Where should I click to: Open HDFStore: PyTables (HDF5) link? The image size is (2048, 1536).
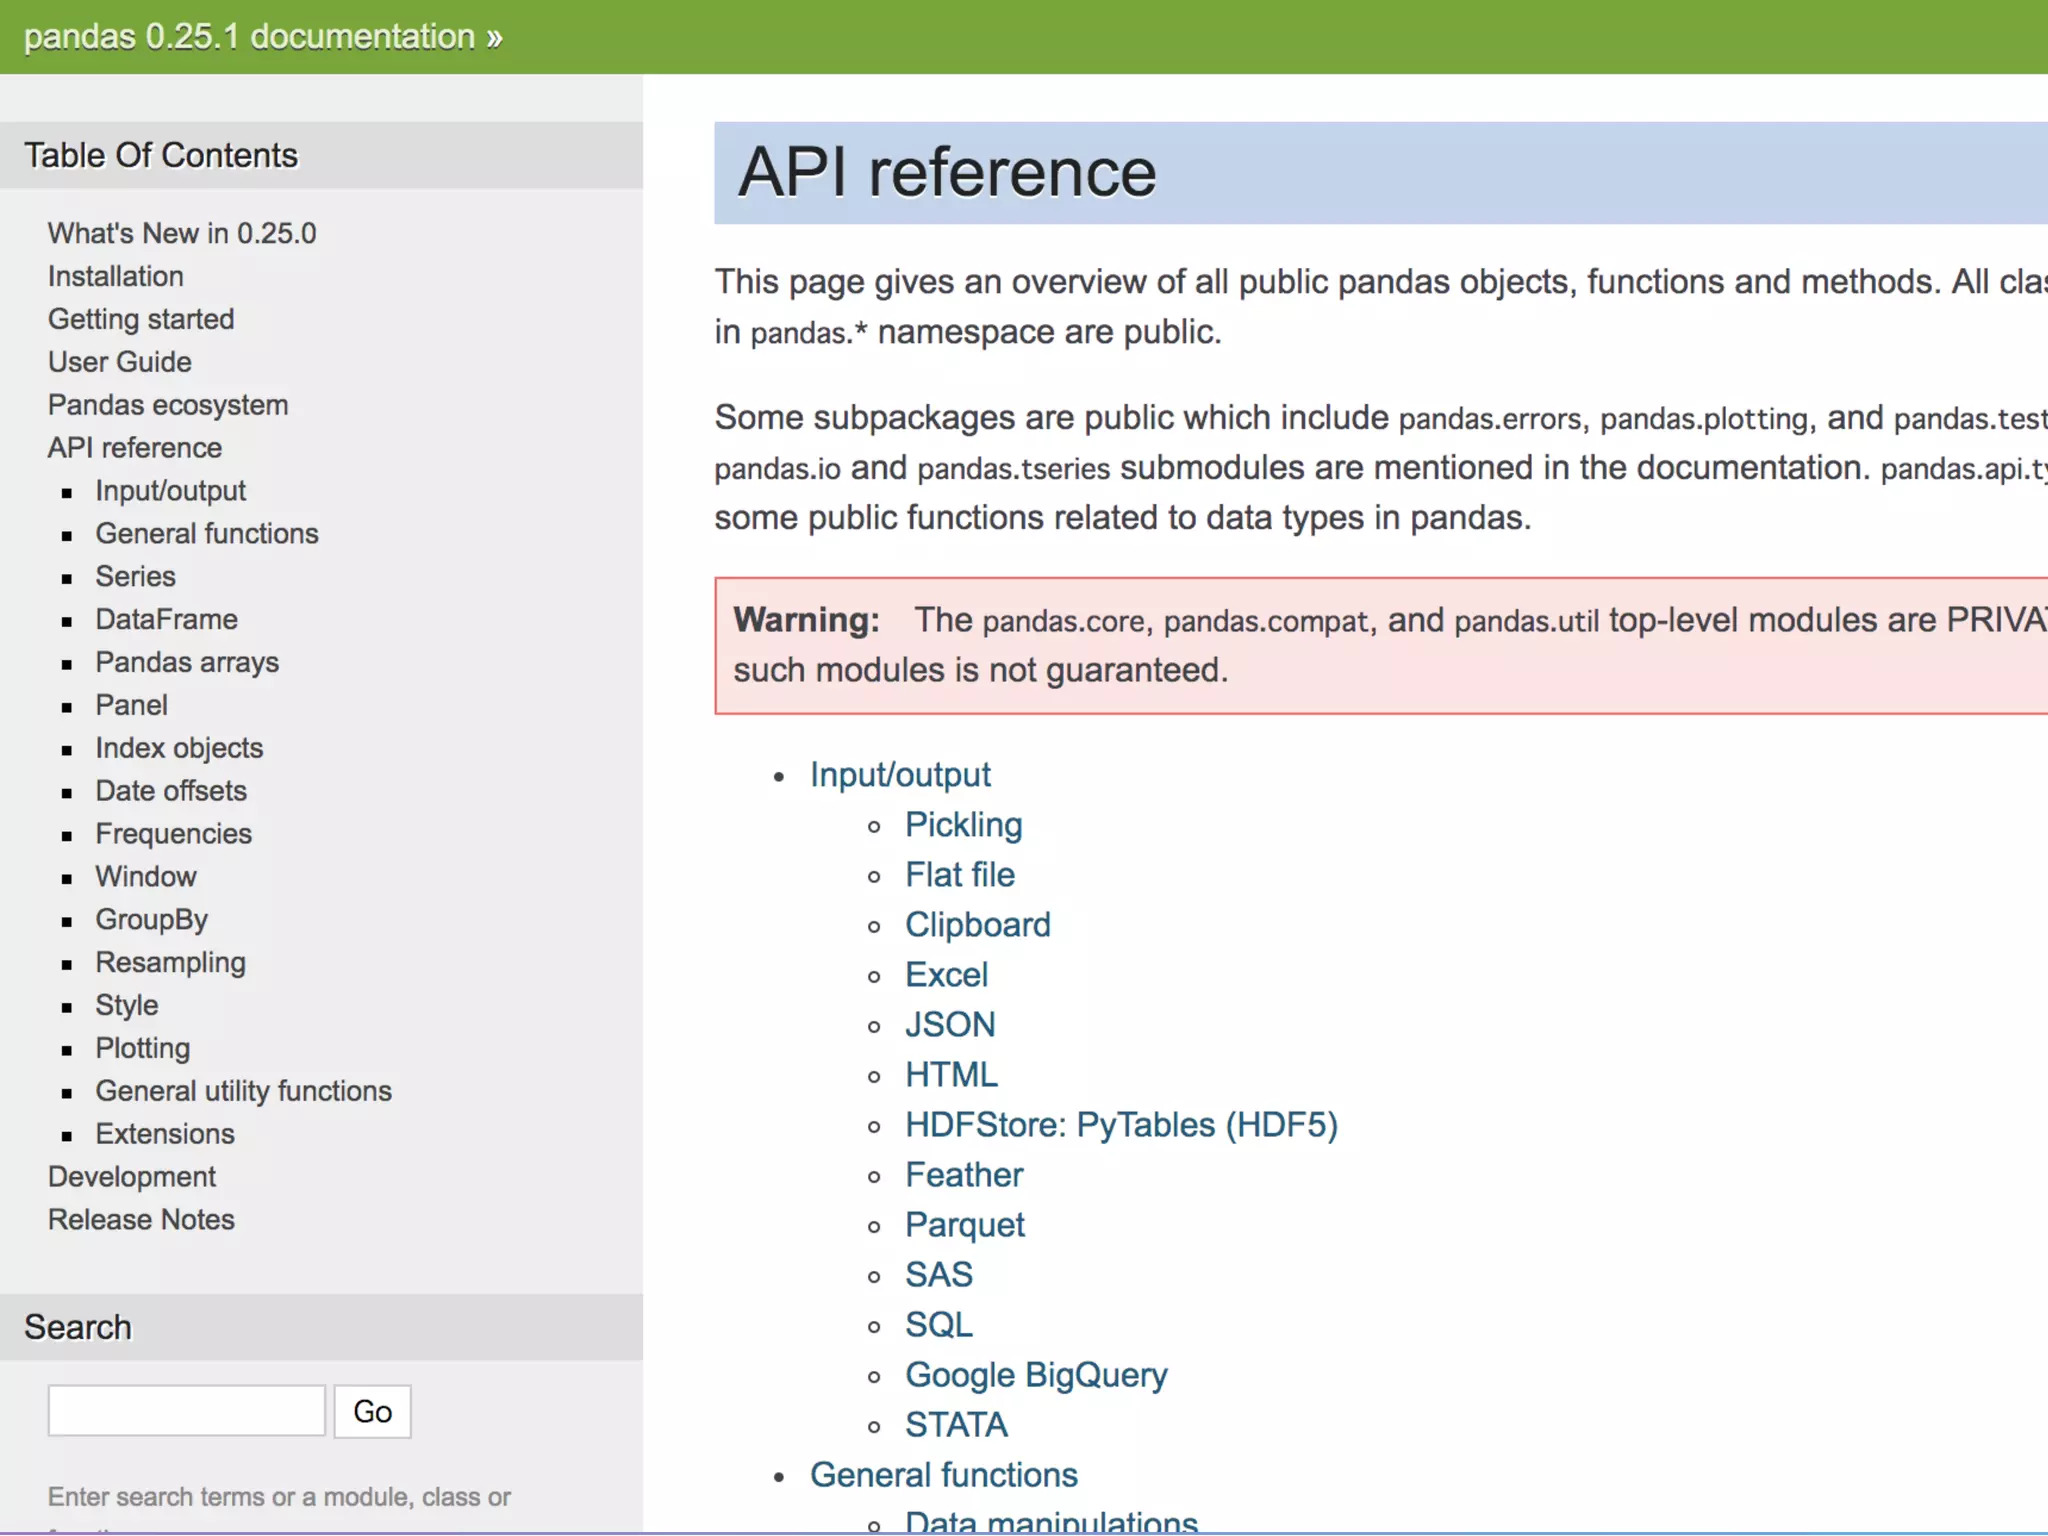[x=1121, y=1125]
